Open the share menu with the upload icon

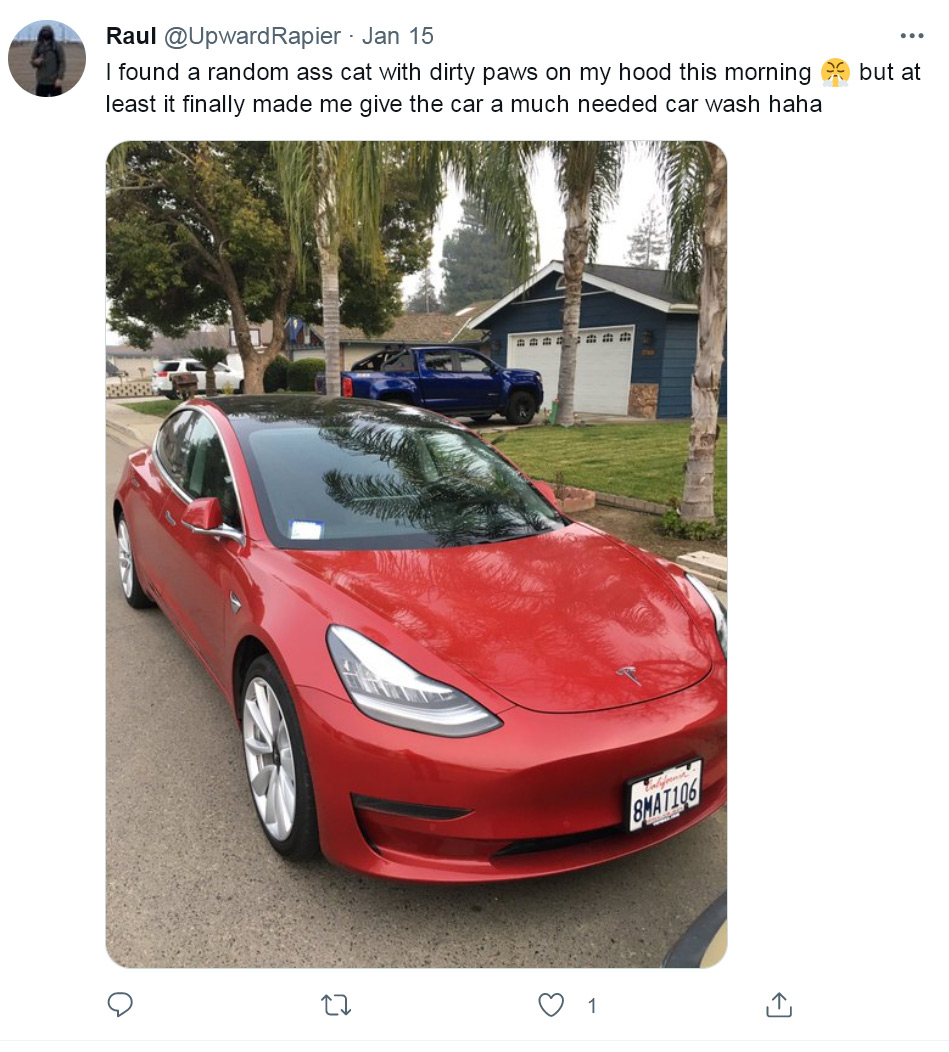(x=779, y=1004)
